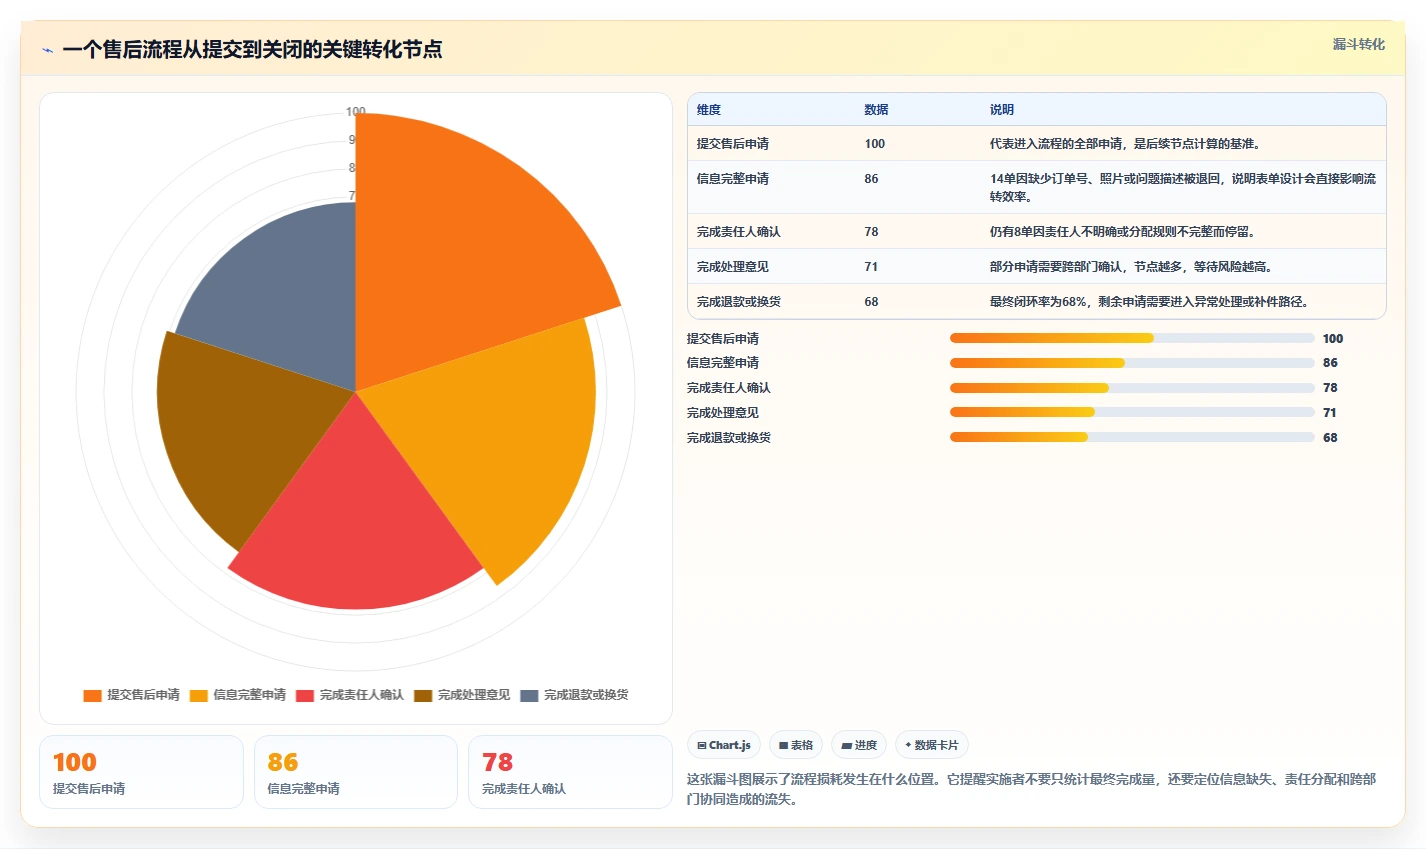
Task: Click the 这张漏斗图展示了 summary paragraph
Action: point(1031,789)
